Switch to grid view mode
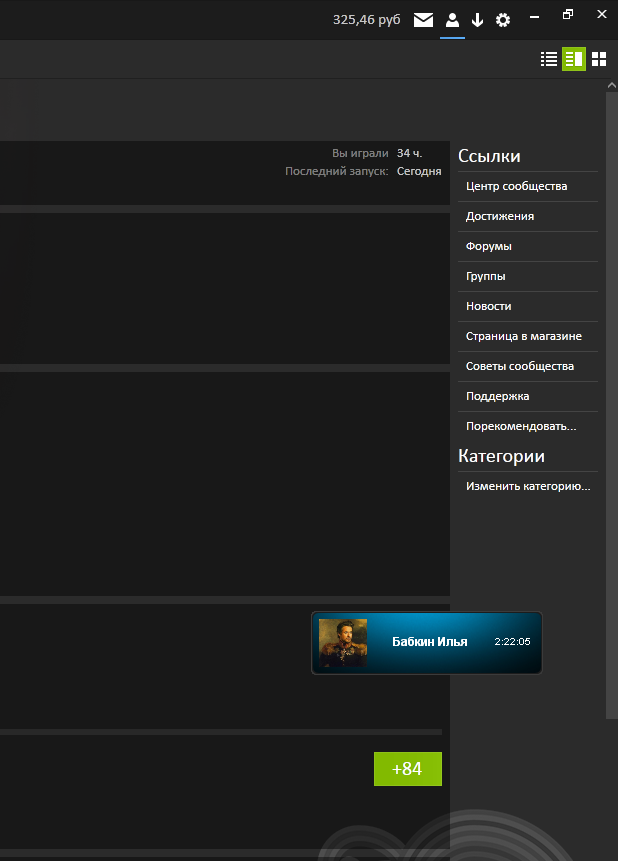The width and height of the screenshot is (618, 861). (599, 59)
